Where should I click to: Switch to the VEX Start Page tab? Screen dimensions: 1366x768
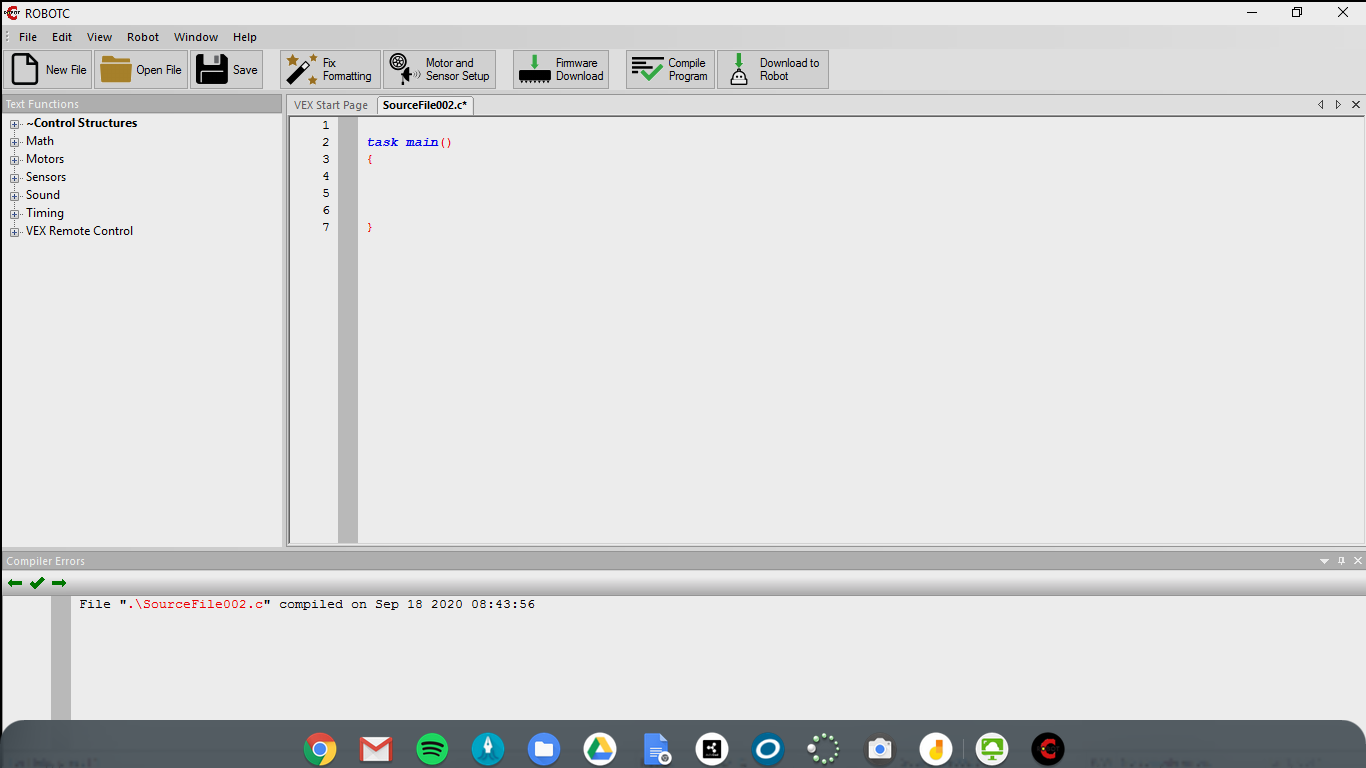[331, 105]
